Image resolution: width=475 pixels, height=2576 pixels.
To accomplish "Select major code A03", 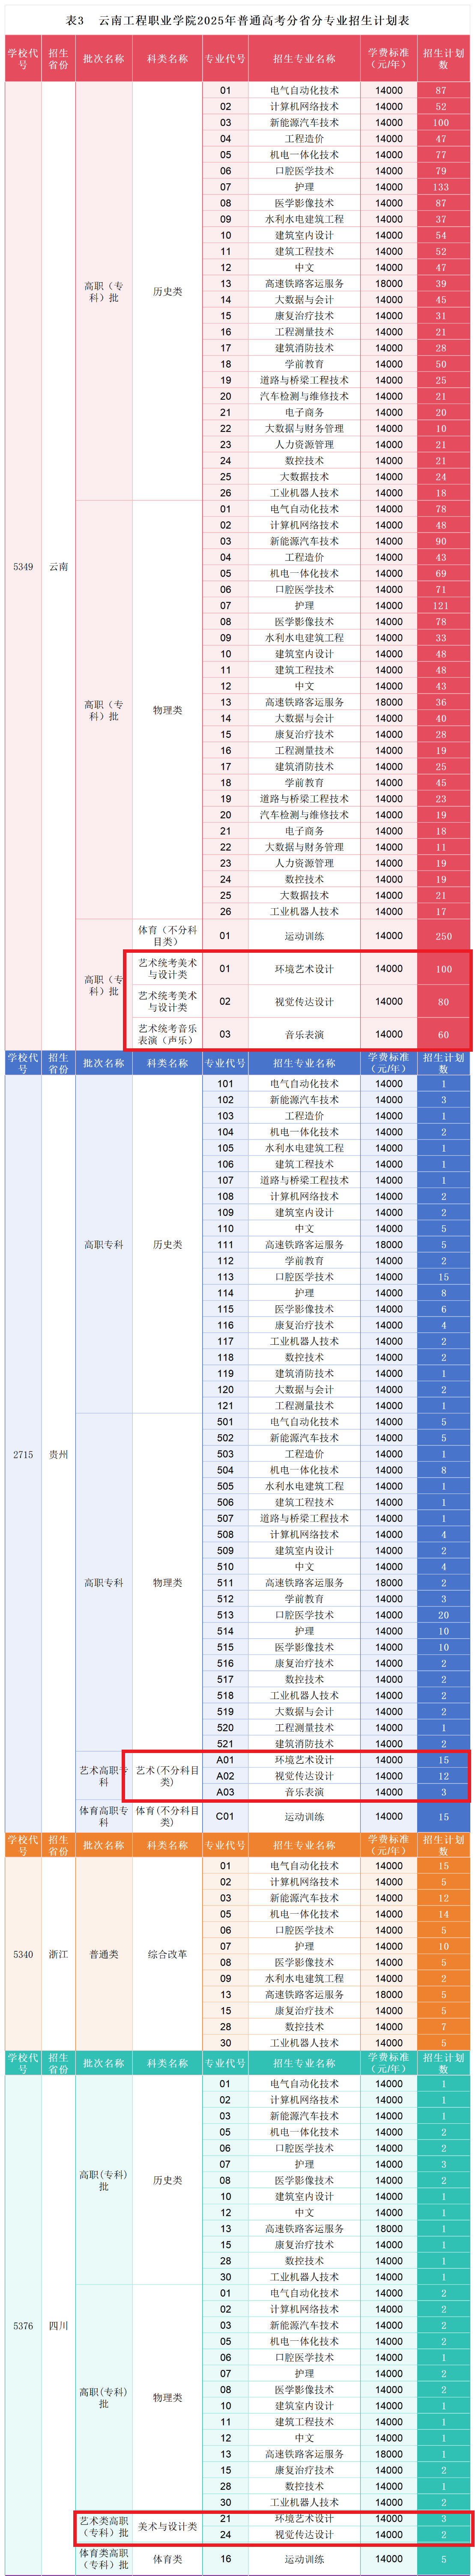I will [x=225, y=1792].
